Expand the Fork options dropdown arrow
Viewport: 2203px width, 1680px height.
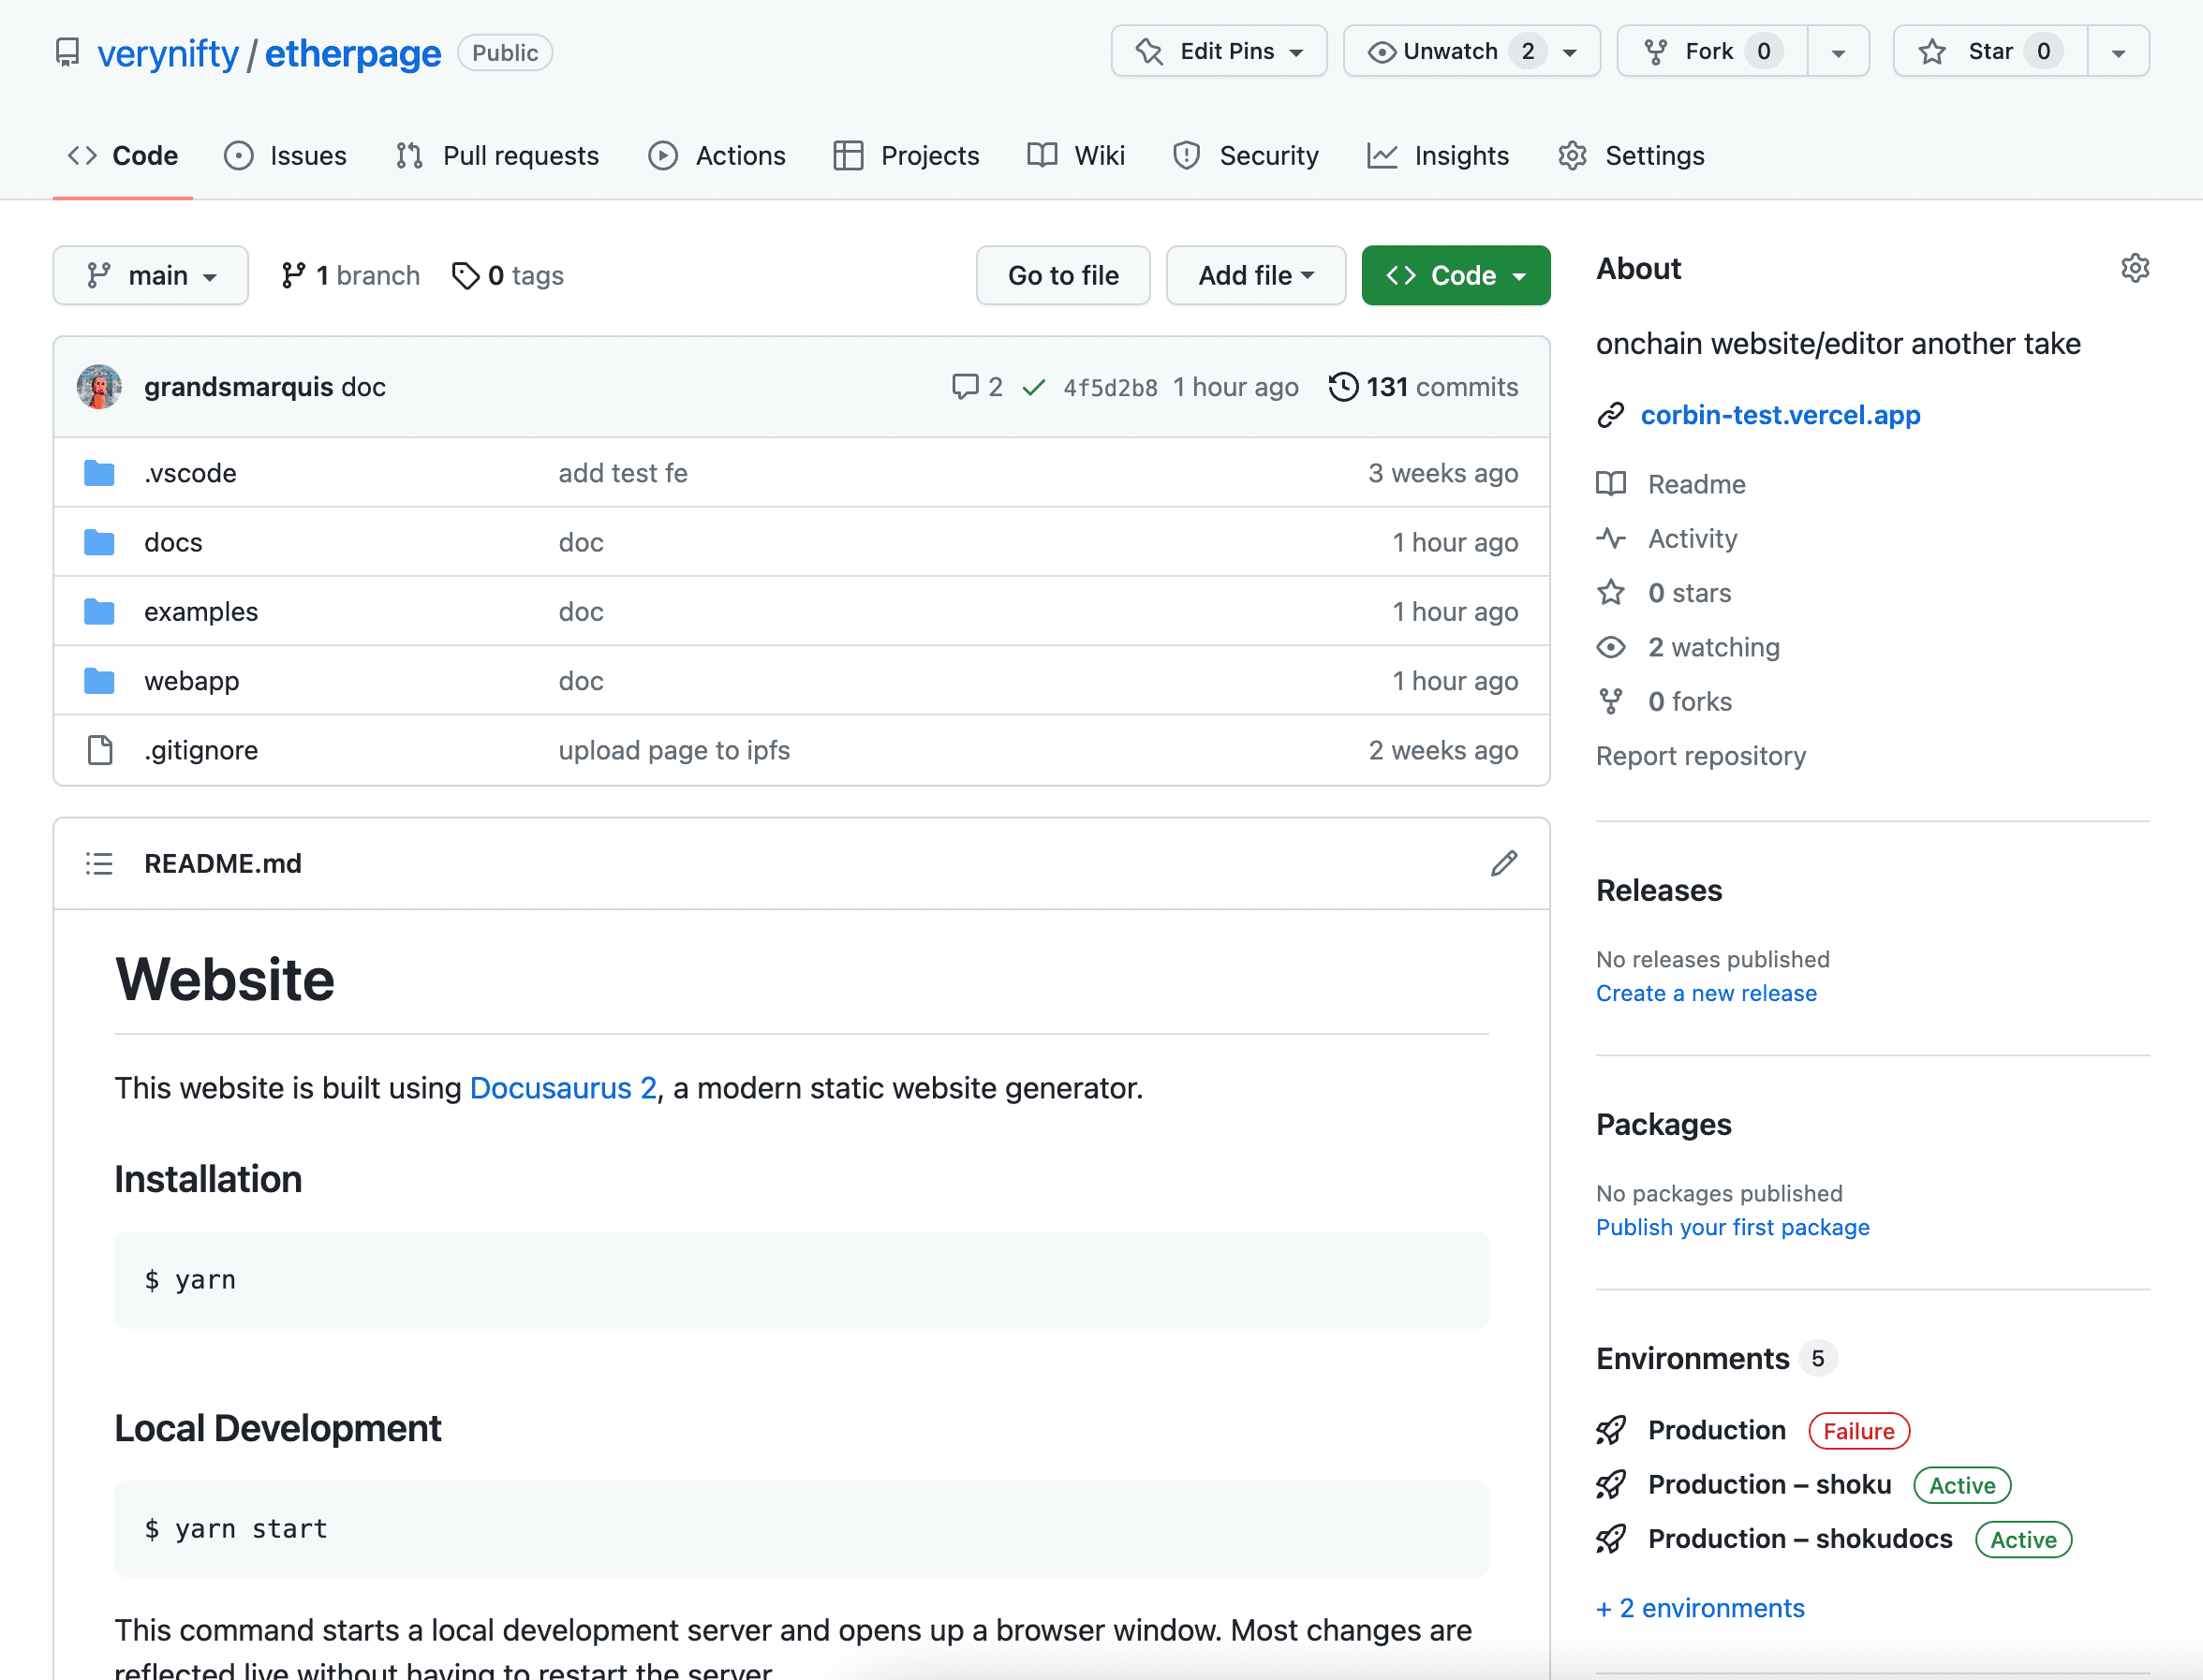(1838, 52)
